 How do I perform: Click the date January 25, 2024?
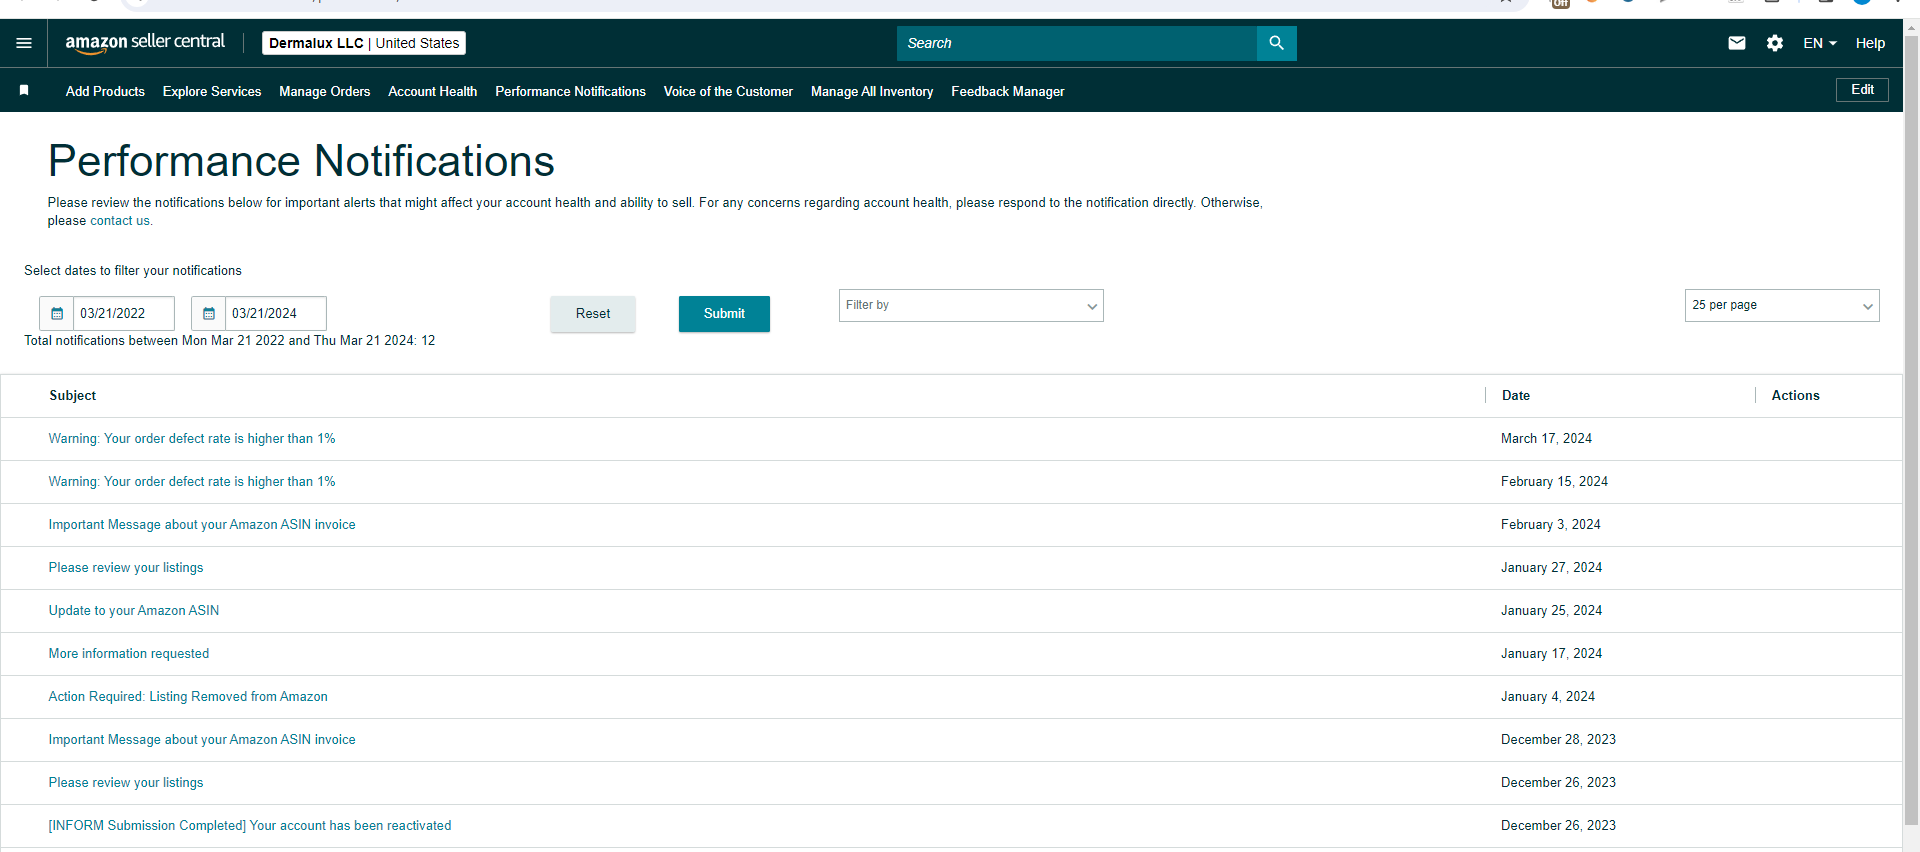coord(1551,611)
